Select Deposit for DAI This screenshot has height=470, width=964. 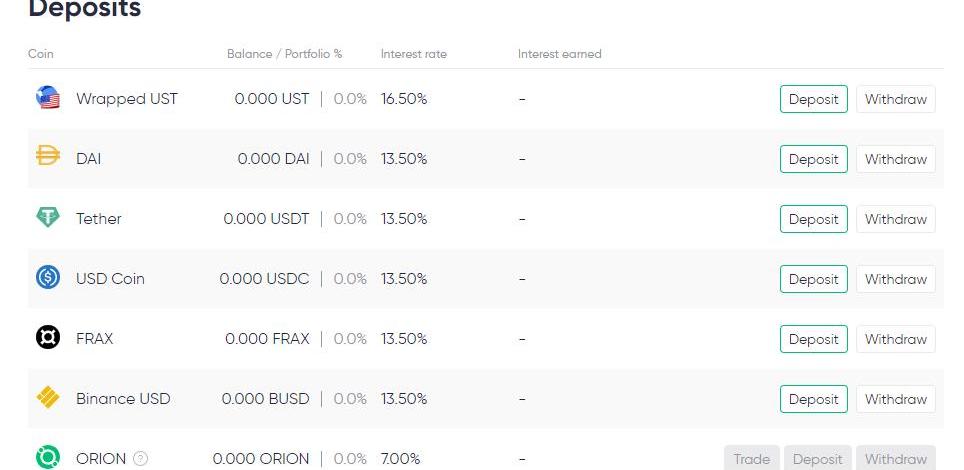813,159
